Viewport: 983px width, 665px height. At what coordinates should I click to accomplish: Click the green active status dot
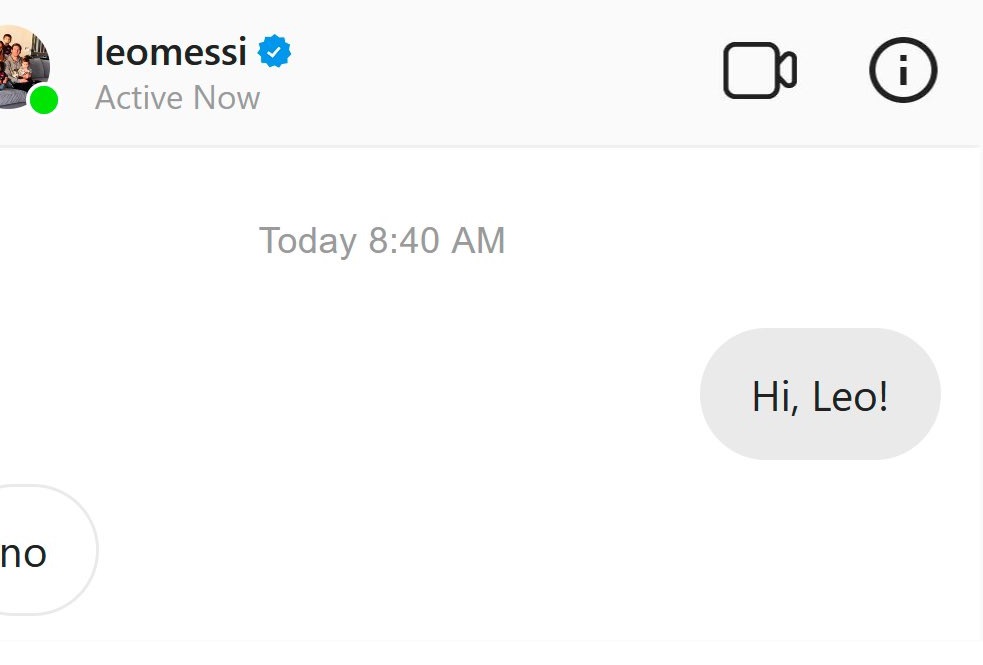[43, 99]
